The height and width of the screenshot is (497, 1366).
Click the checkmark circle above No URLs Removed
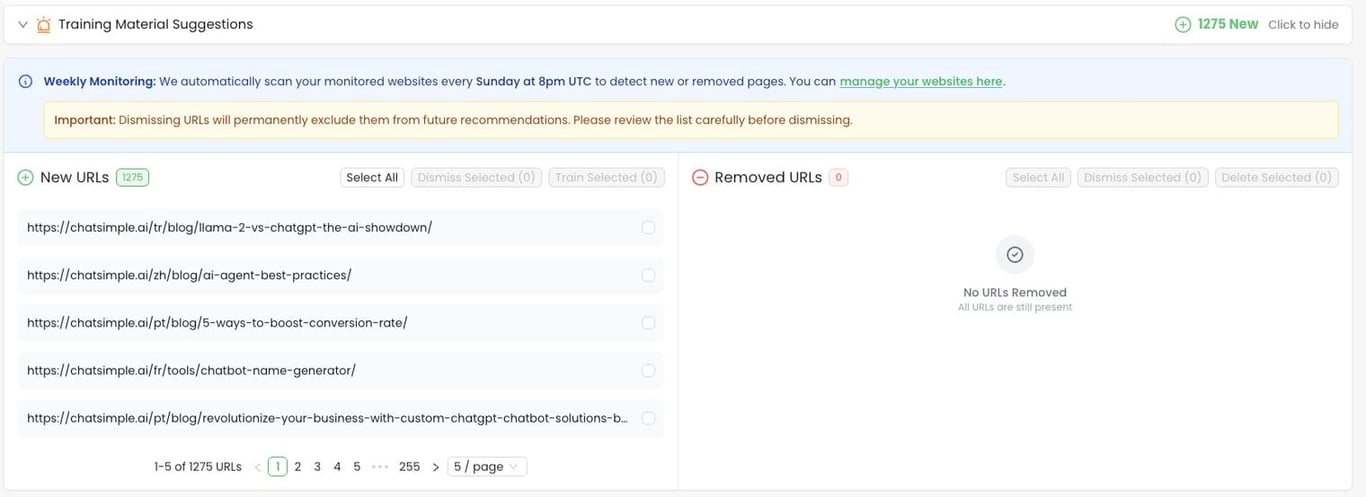pos(1015,255)
